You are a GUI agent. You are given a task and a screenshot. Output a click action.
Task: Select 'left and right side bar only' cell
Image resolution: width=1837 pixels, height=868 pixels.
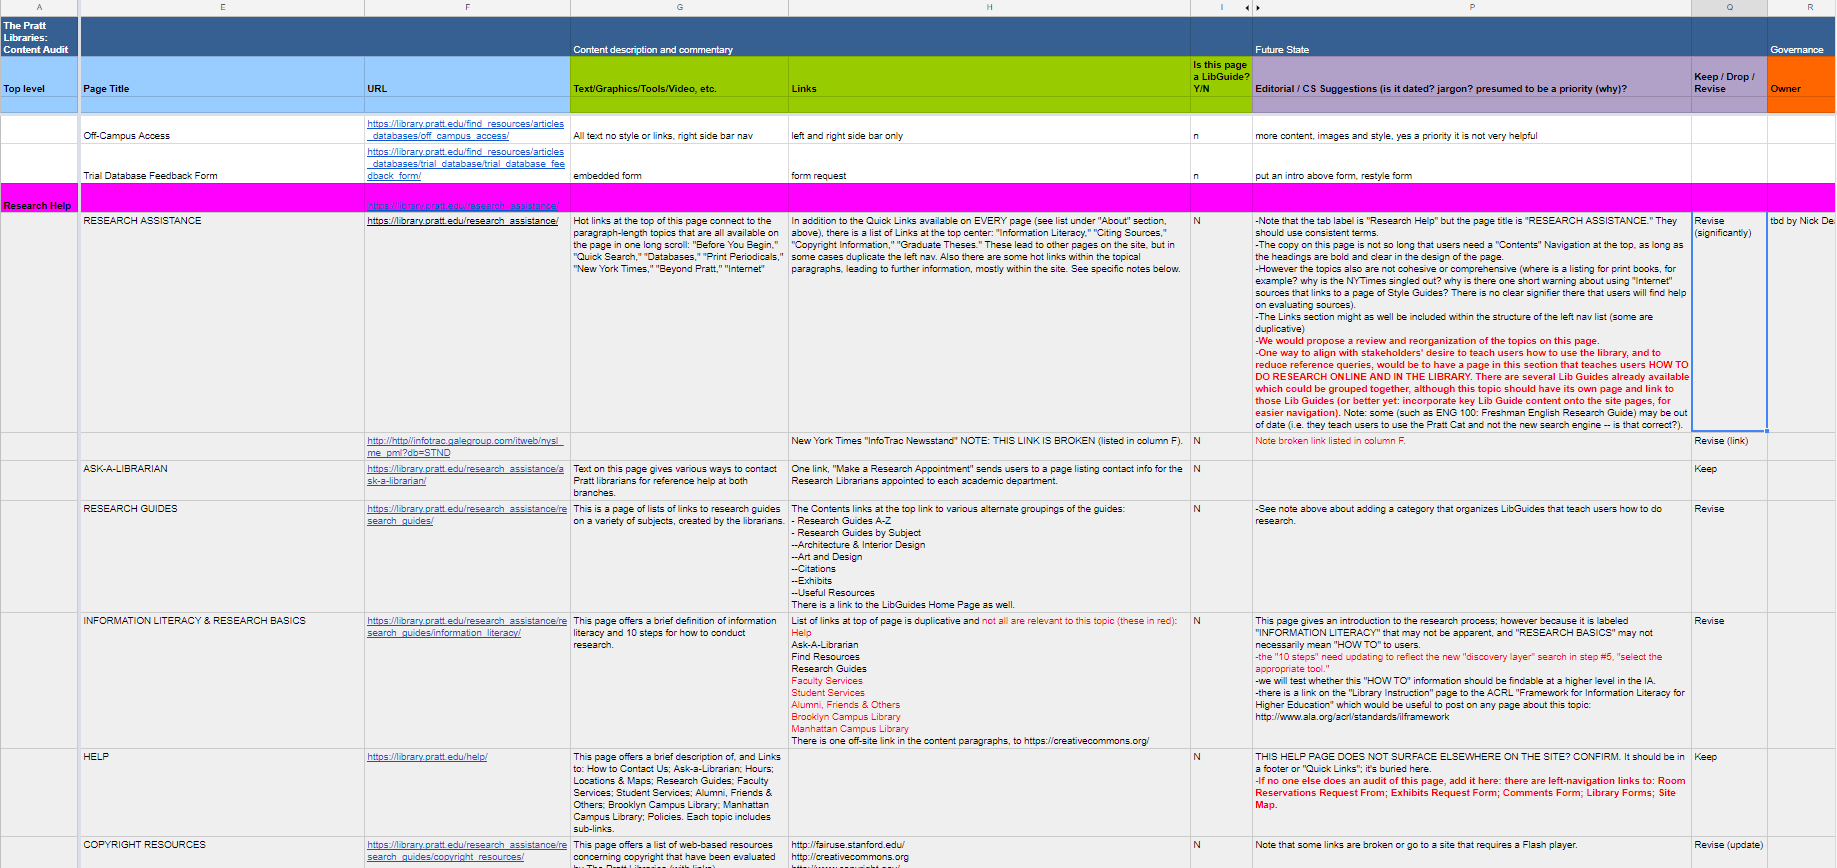coord(989,129)
